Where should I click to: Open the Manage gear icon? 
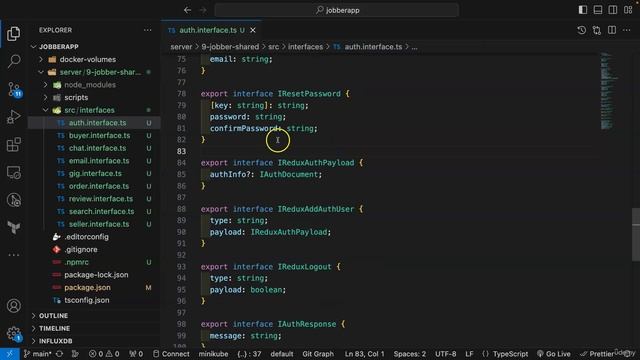coord(14,334)
